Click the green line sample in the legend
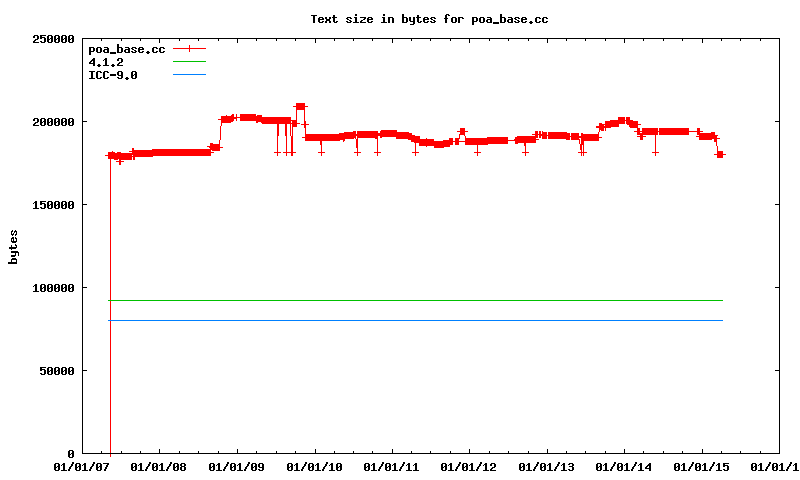The image size is (800, 480). coord(189,62)
